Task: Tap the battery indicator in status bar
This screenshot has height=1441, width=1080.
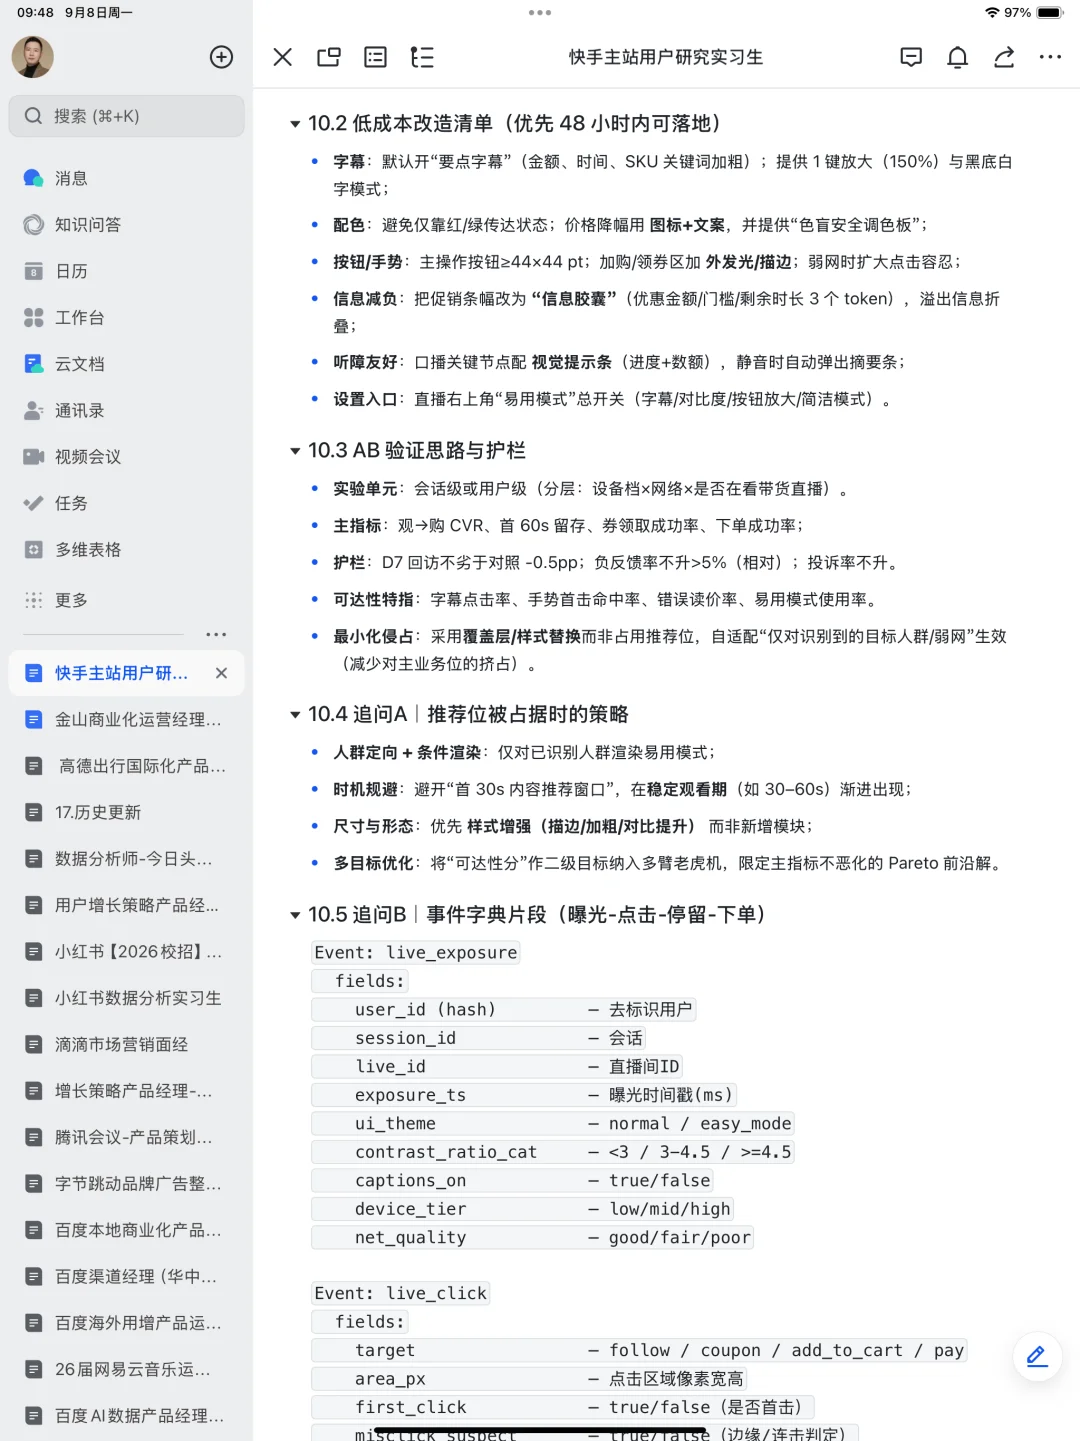Action: [1050, 13]
